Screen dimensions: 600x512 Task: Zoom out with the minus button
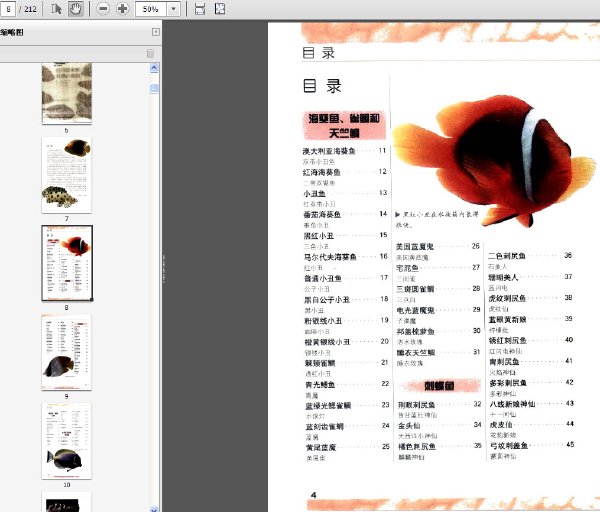pyautogui.click(x=103, y=8)
